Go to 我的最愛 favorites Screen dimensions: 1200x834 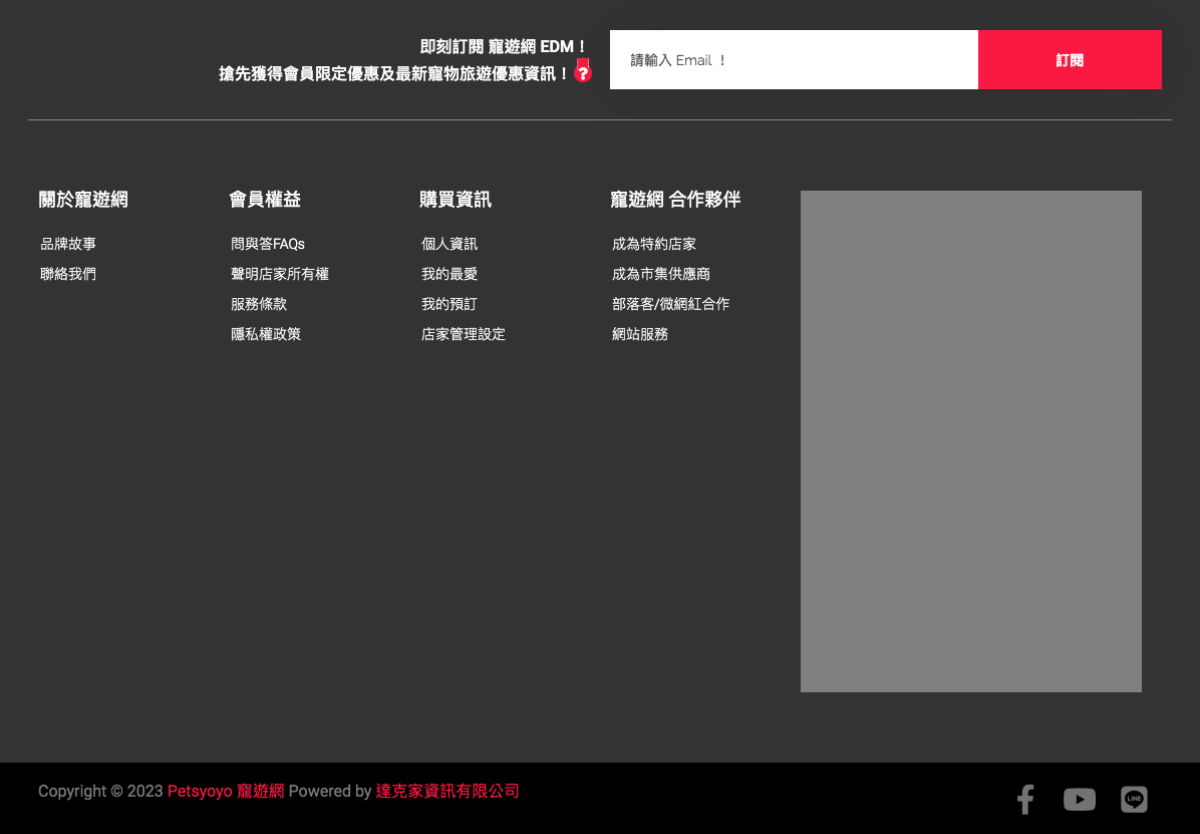click(x=449, y=274)
